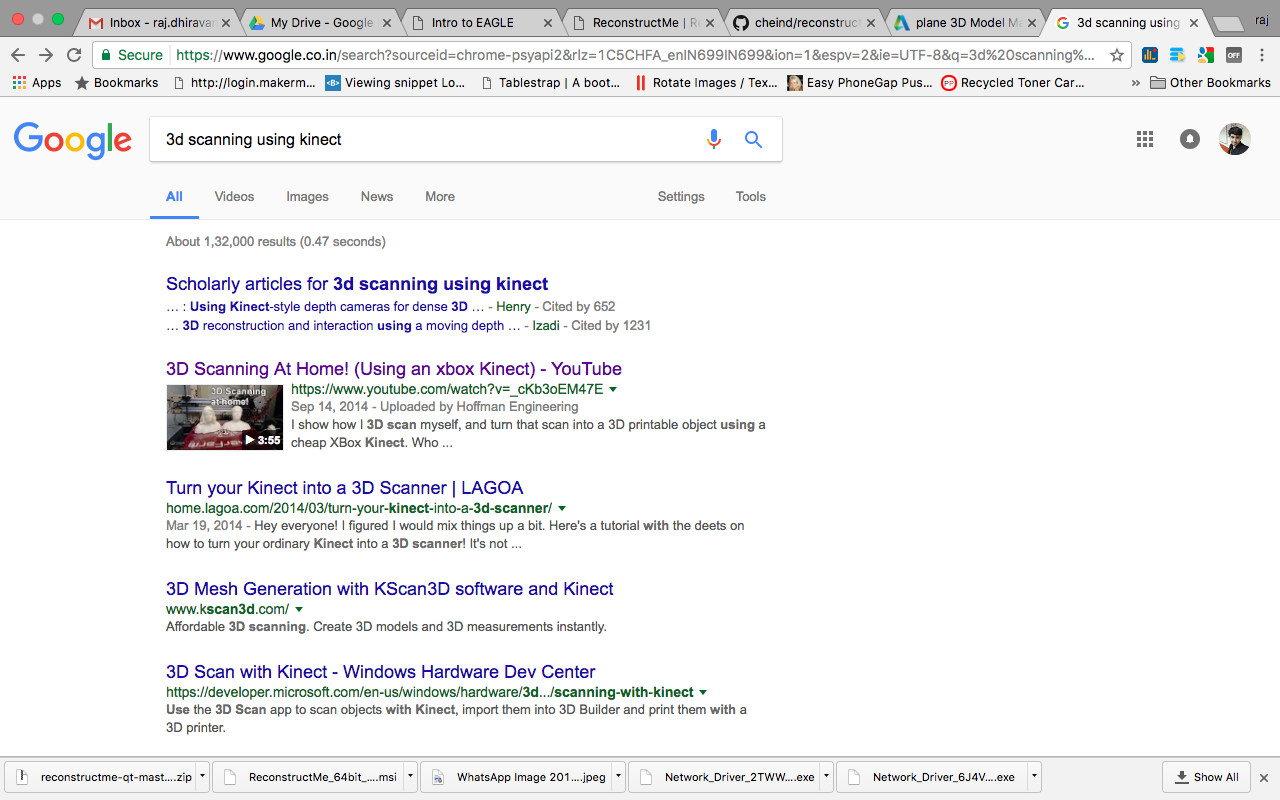The image size is (1280, 800).
Task: Click Show All downloads button
Action: [x=1206, y=777]
